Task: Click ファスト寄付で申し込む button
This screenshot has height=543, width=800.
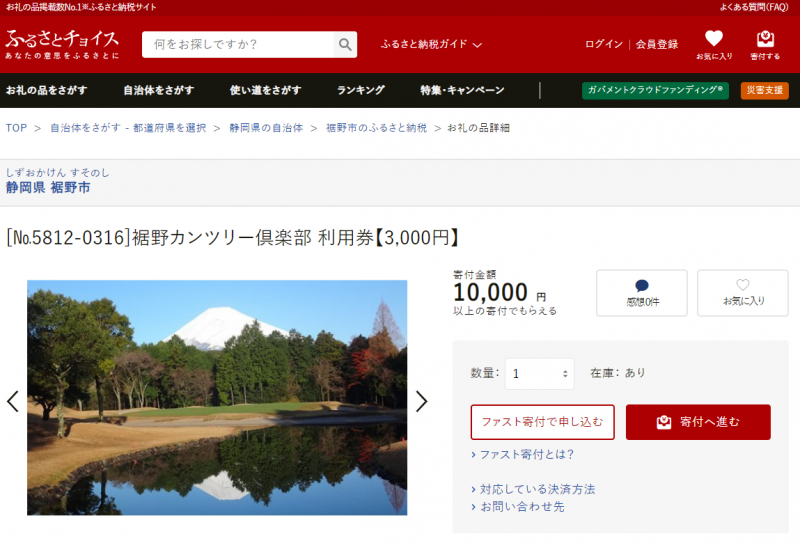Action: click(x=542, y=422)
